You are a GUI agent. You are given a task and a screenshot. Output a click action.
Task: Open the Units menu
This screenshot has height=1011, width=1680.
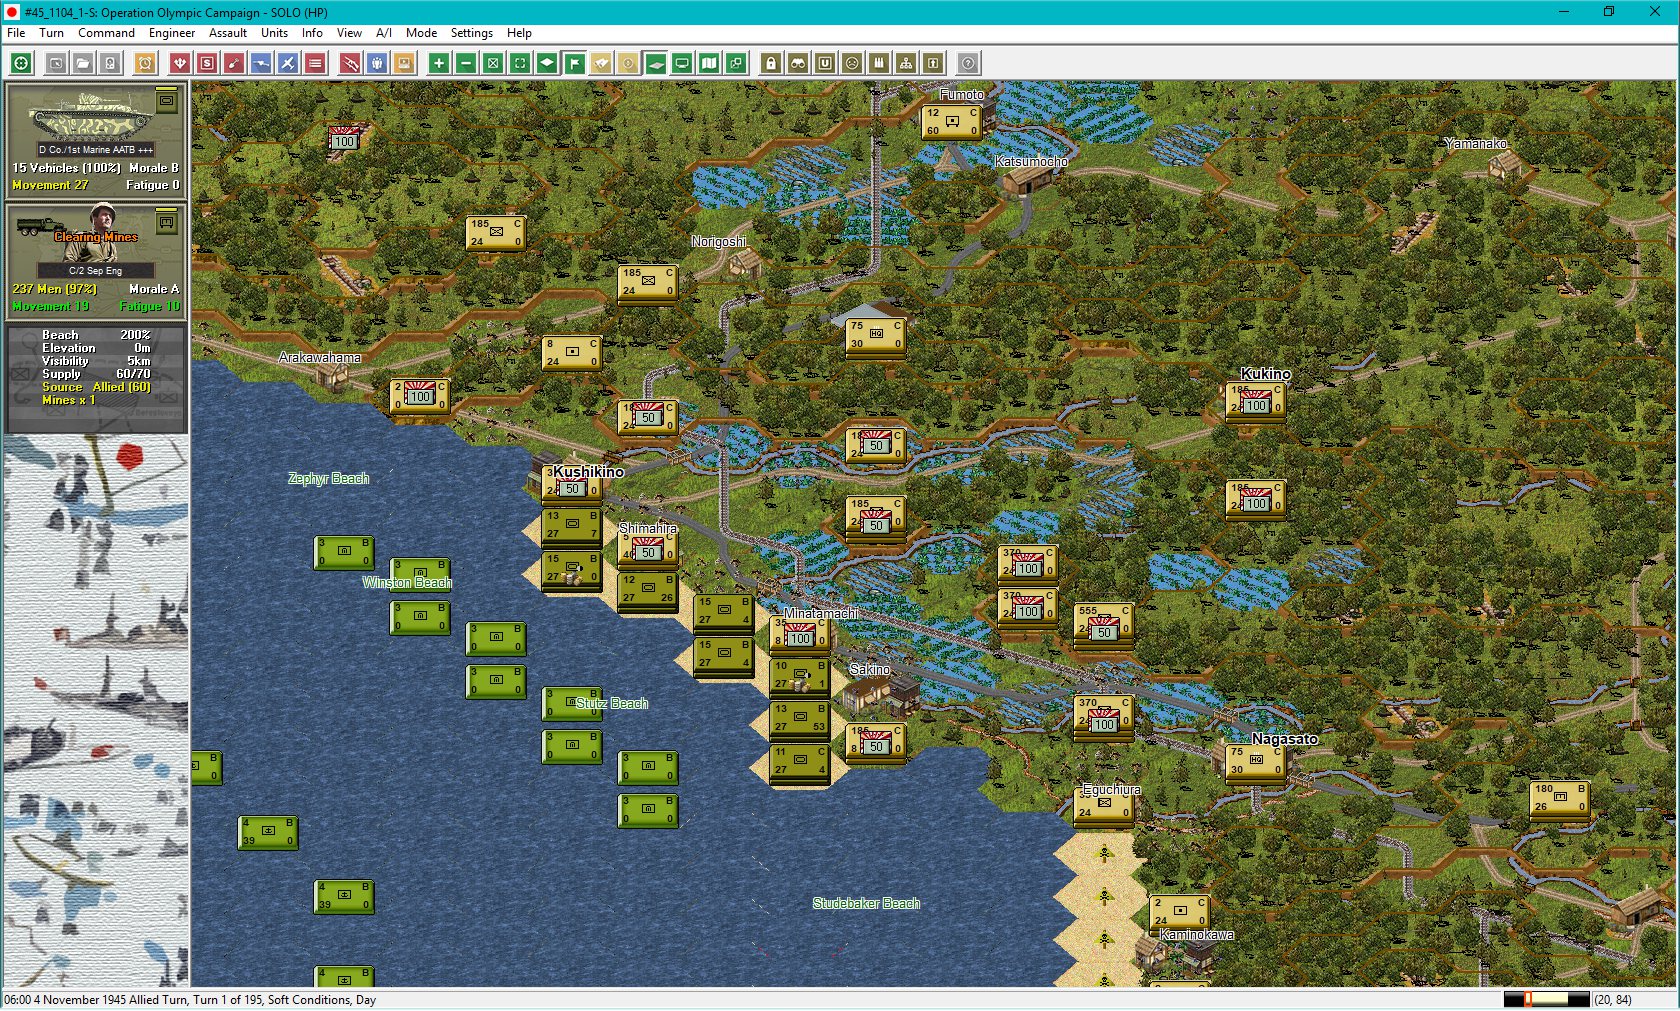(274, 33)
